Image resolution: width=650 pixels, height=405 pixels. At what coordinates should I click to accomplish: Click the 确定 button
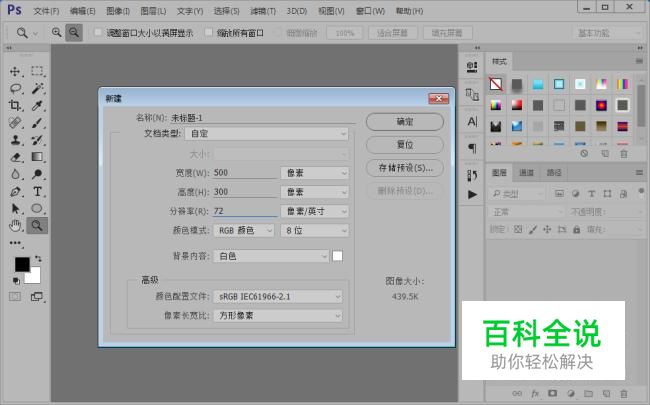coord(405,122)
